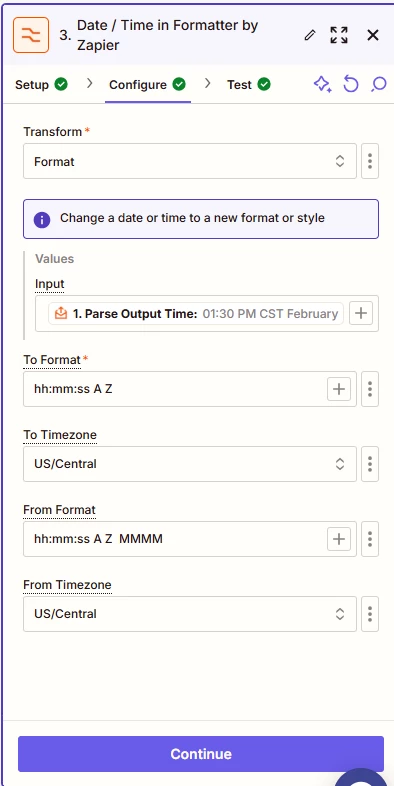Switch to the Setup tab
This screenshot has width=394, height=786.
tap(41, 85)
